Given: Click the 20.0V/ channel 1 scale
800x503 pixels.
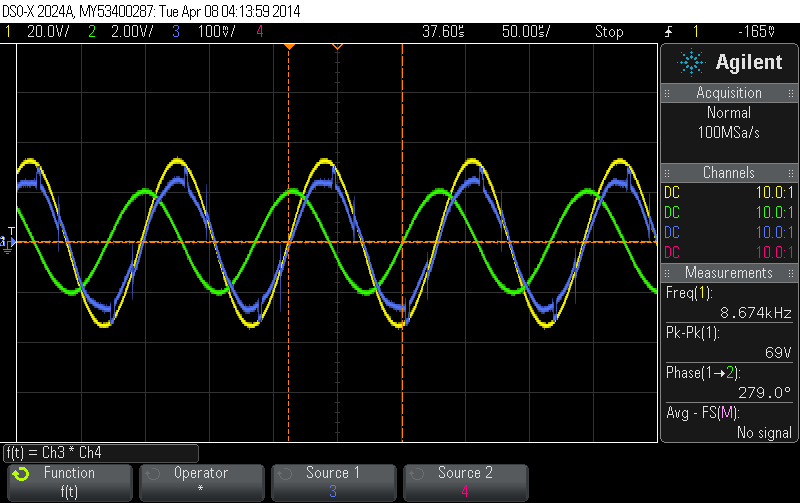Looking at the screenshot, I should click(48, 32).
